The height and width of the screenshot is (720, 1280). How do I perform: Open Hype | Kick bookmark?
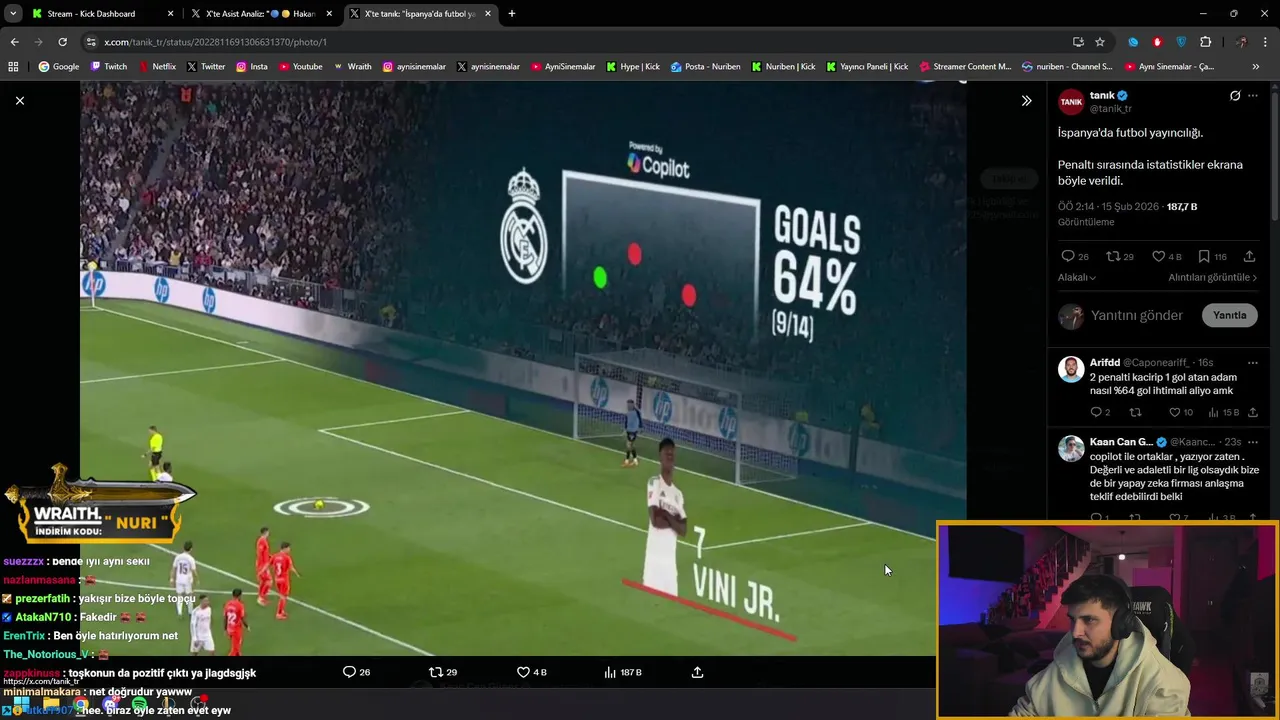[x=633, y=67]
